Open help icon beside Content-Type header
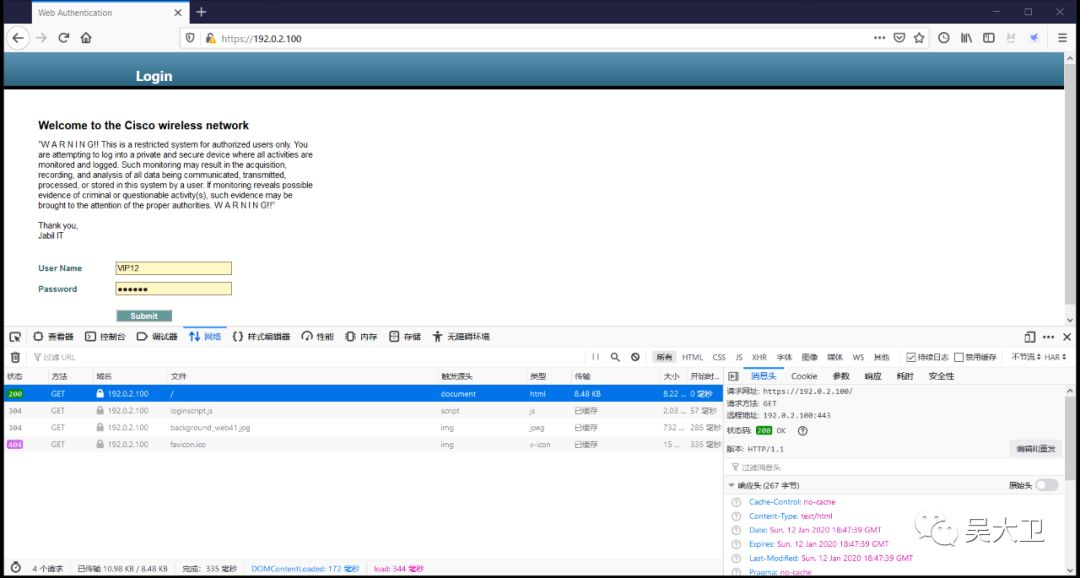The width and height of the screenshot is (1080, 578). [736, 516]
